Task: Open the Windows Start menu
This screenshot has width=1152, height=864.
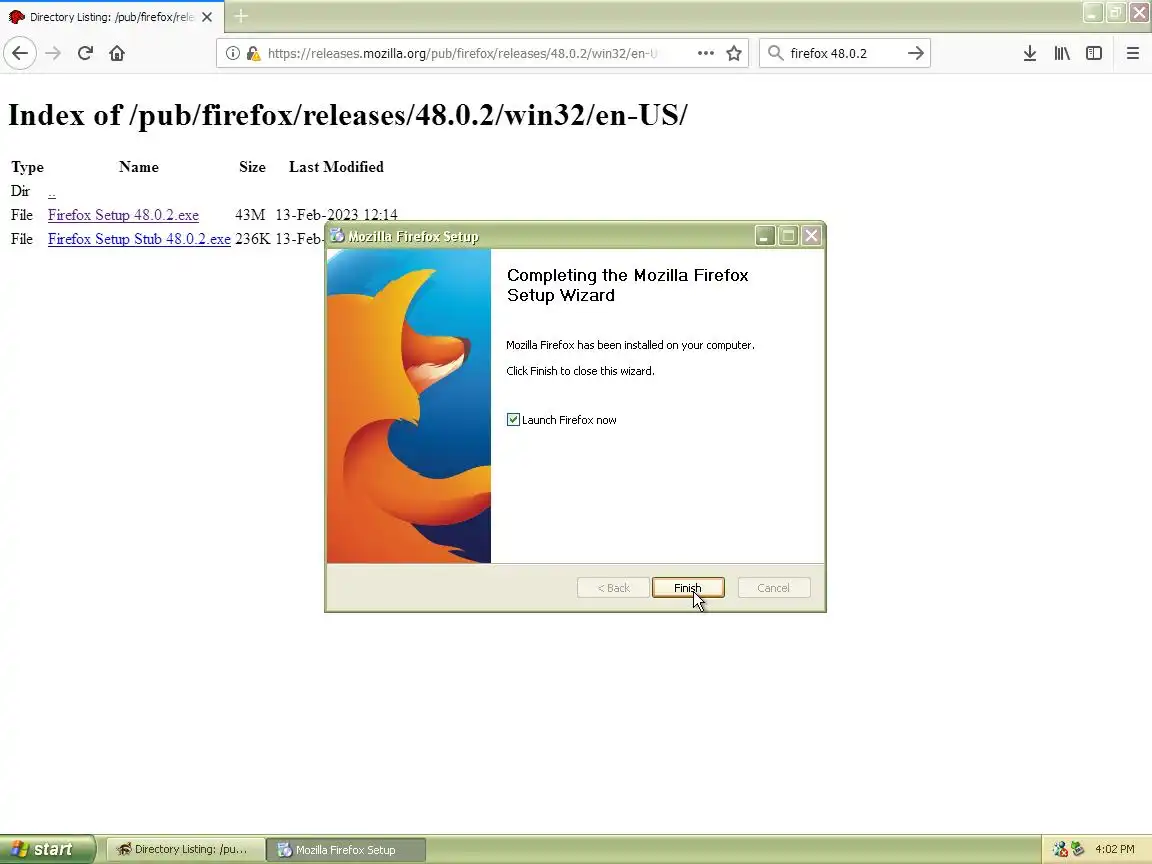Action: tap(47, 849)
